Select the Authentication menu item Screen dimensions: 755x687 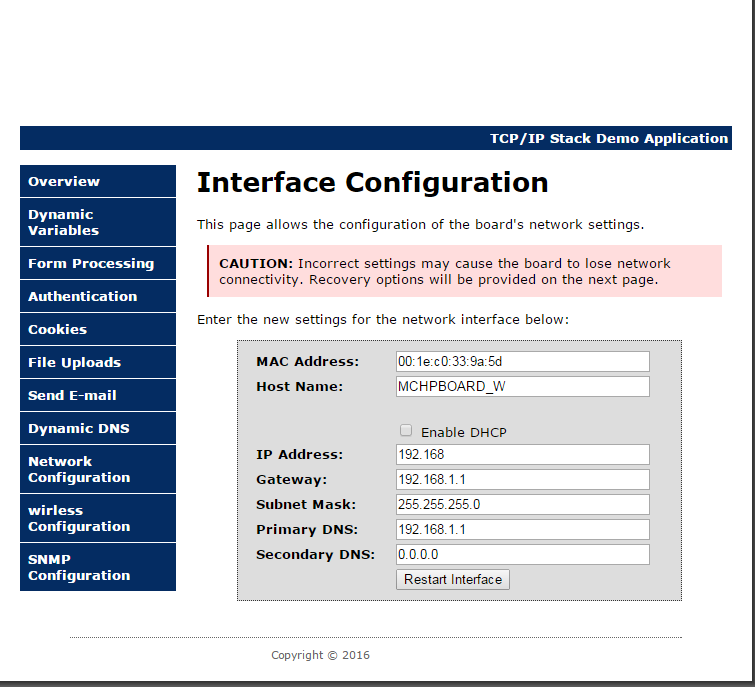click(x=98, y=296)
